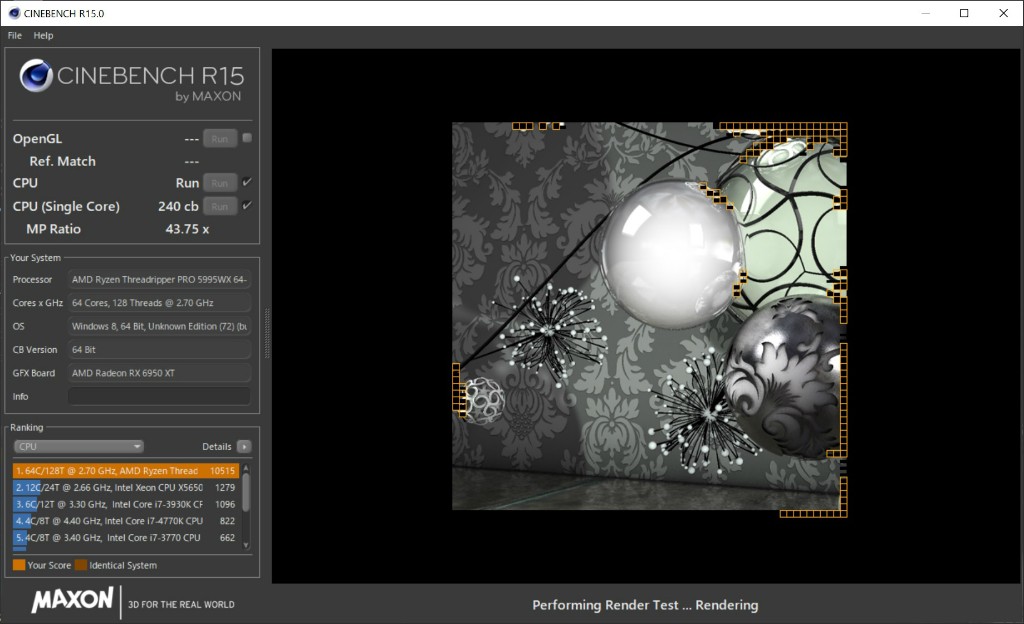This screenshot has height=624, width=1024.
Task: Click the Info text input field
Action: point(159,397)
